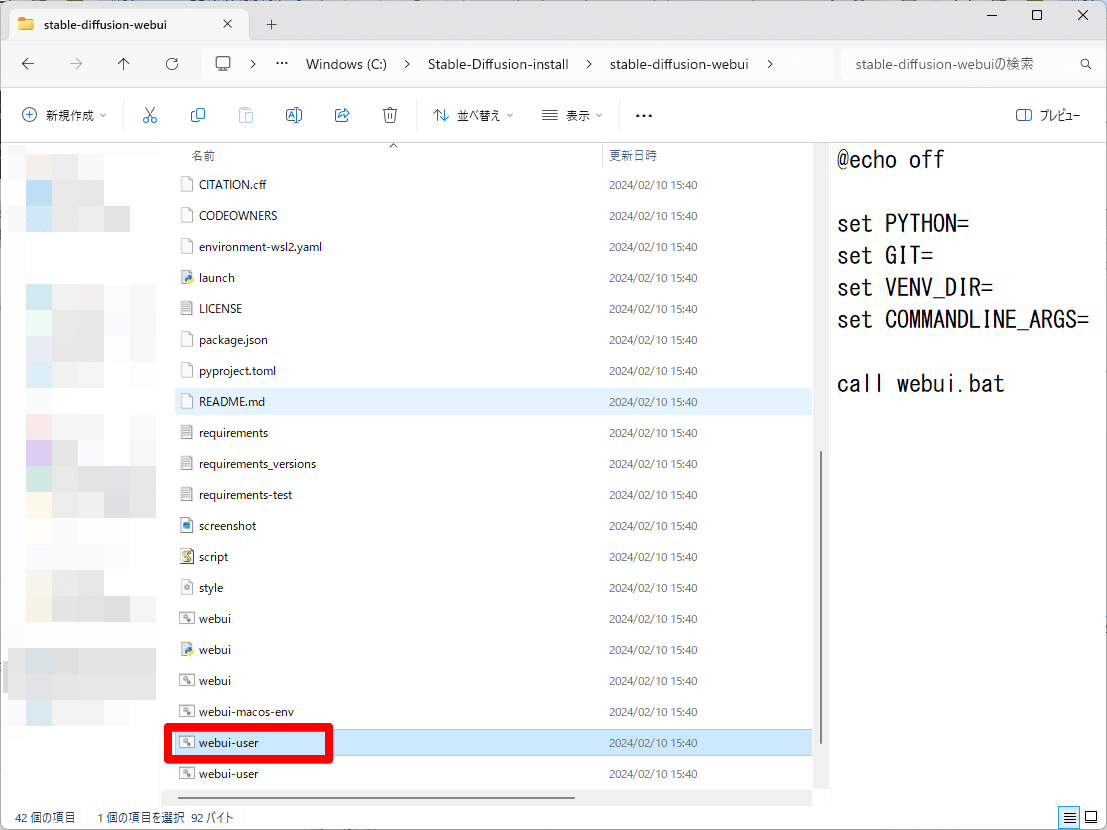1107x830 pixels.
Task: Click the vertical scrollbar of file list
Action: click(820, 596)
